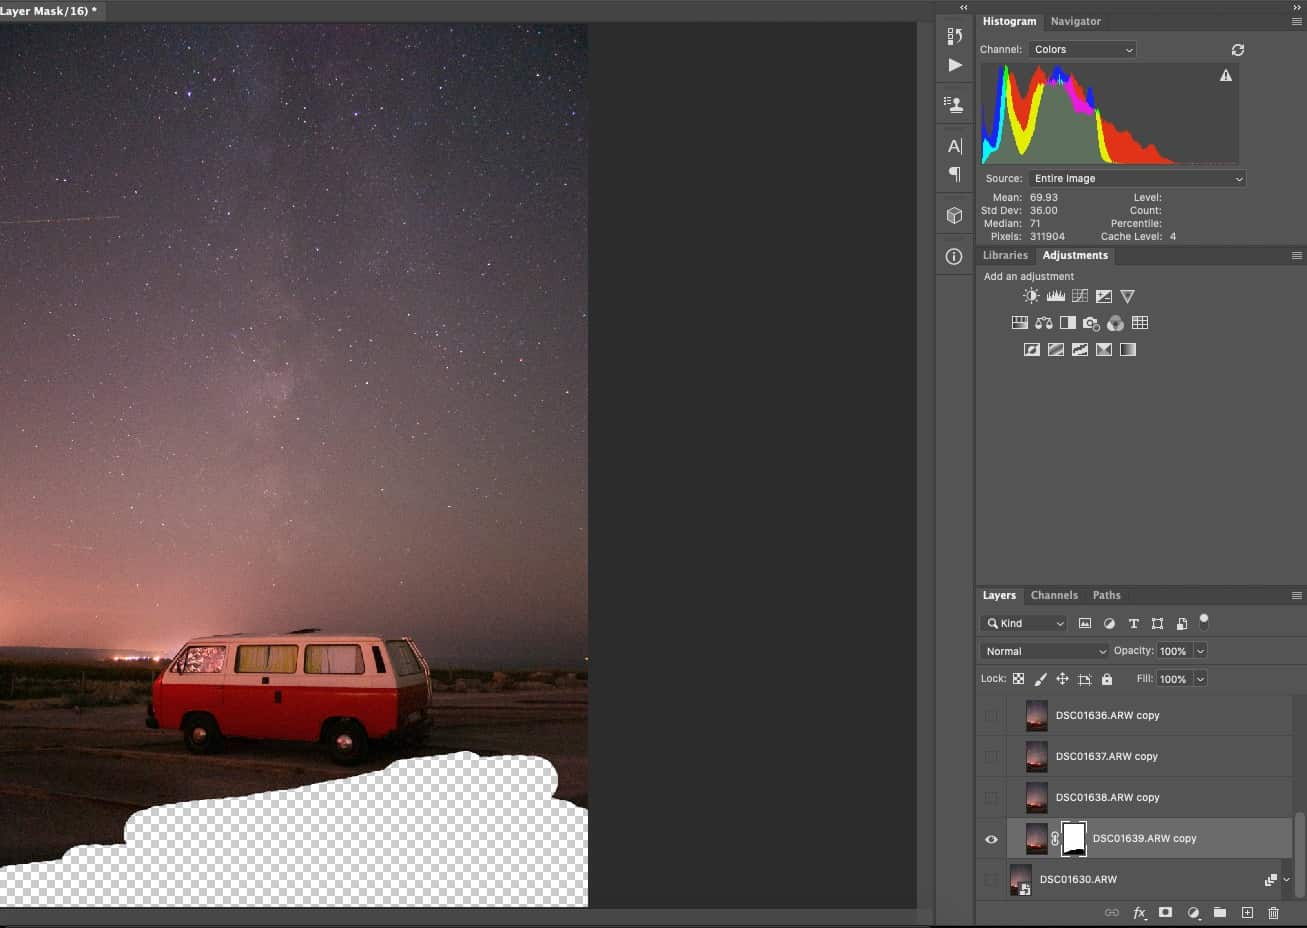
Task: Open the layer effects fx menu
Action: 1139,913
